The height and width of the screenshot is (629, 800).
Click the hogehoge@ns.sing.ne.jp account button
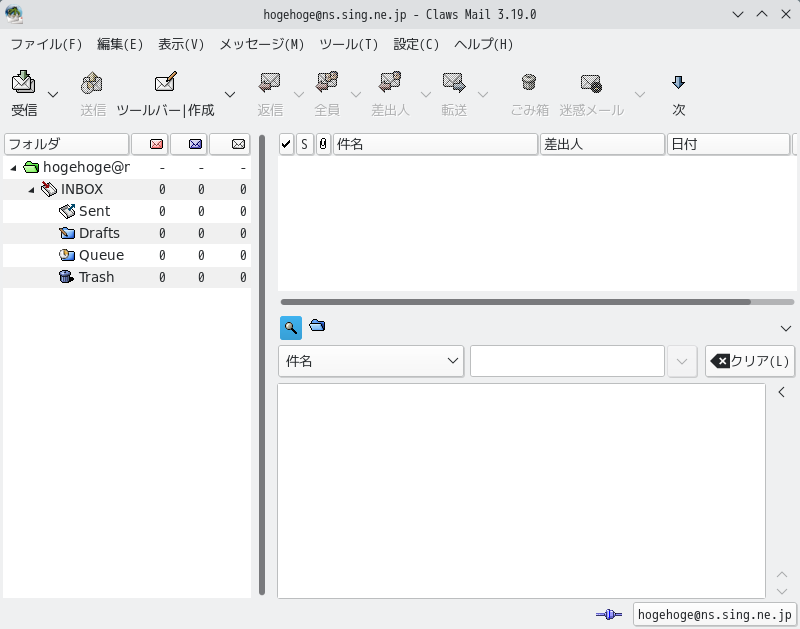pos(714,615)
